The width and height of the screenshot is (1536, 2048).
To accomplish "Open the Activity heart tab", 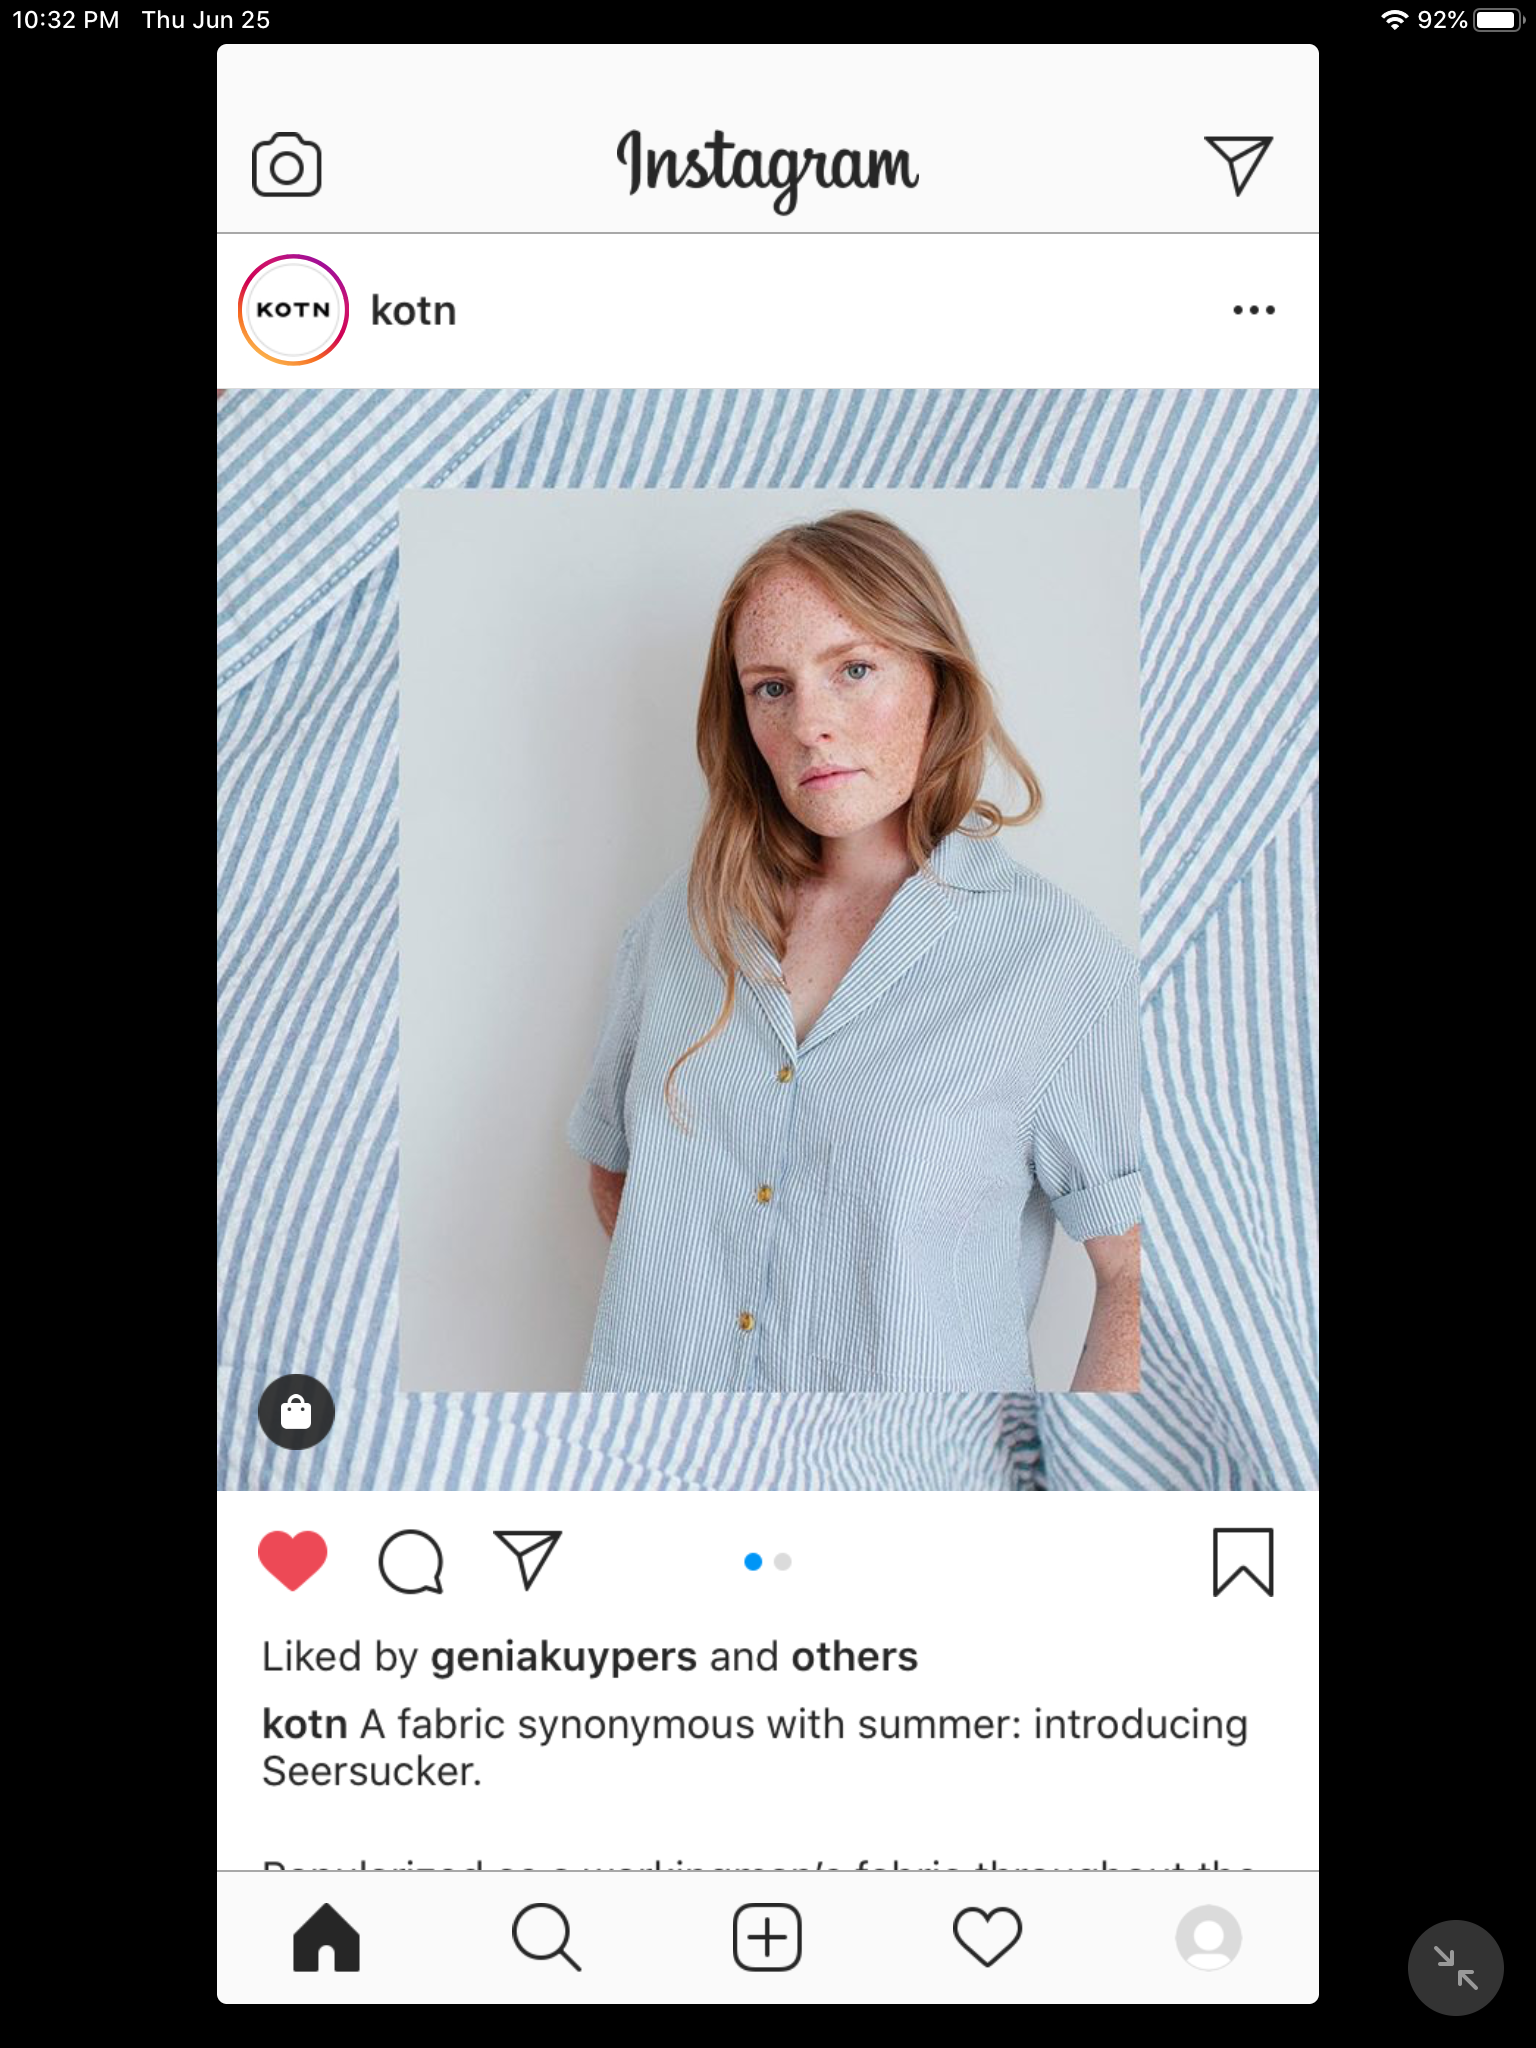I will tap(987, 1937).
